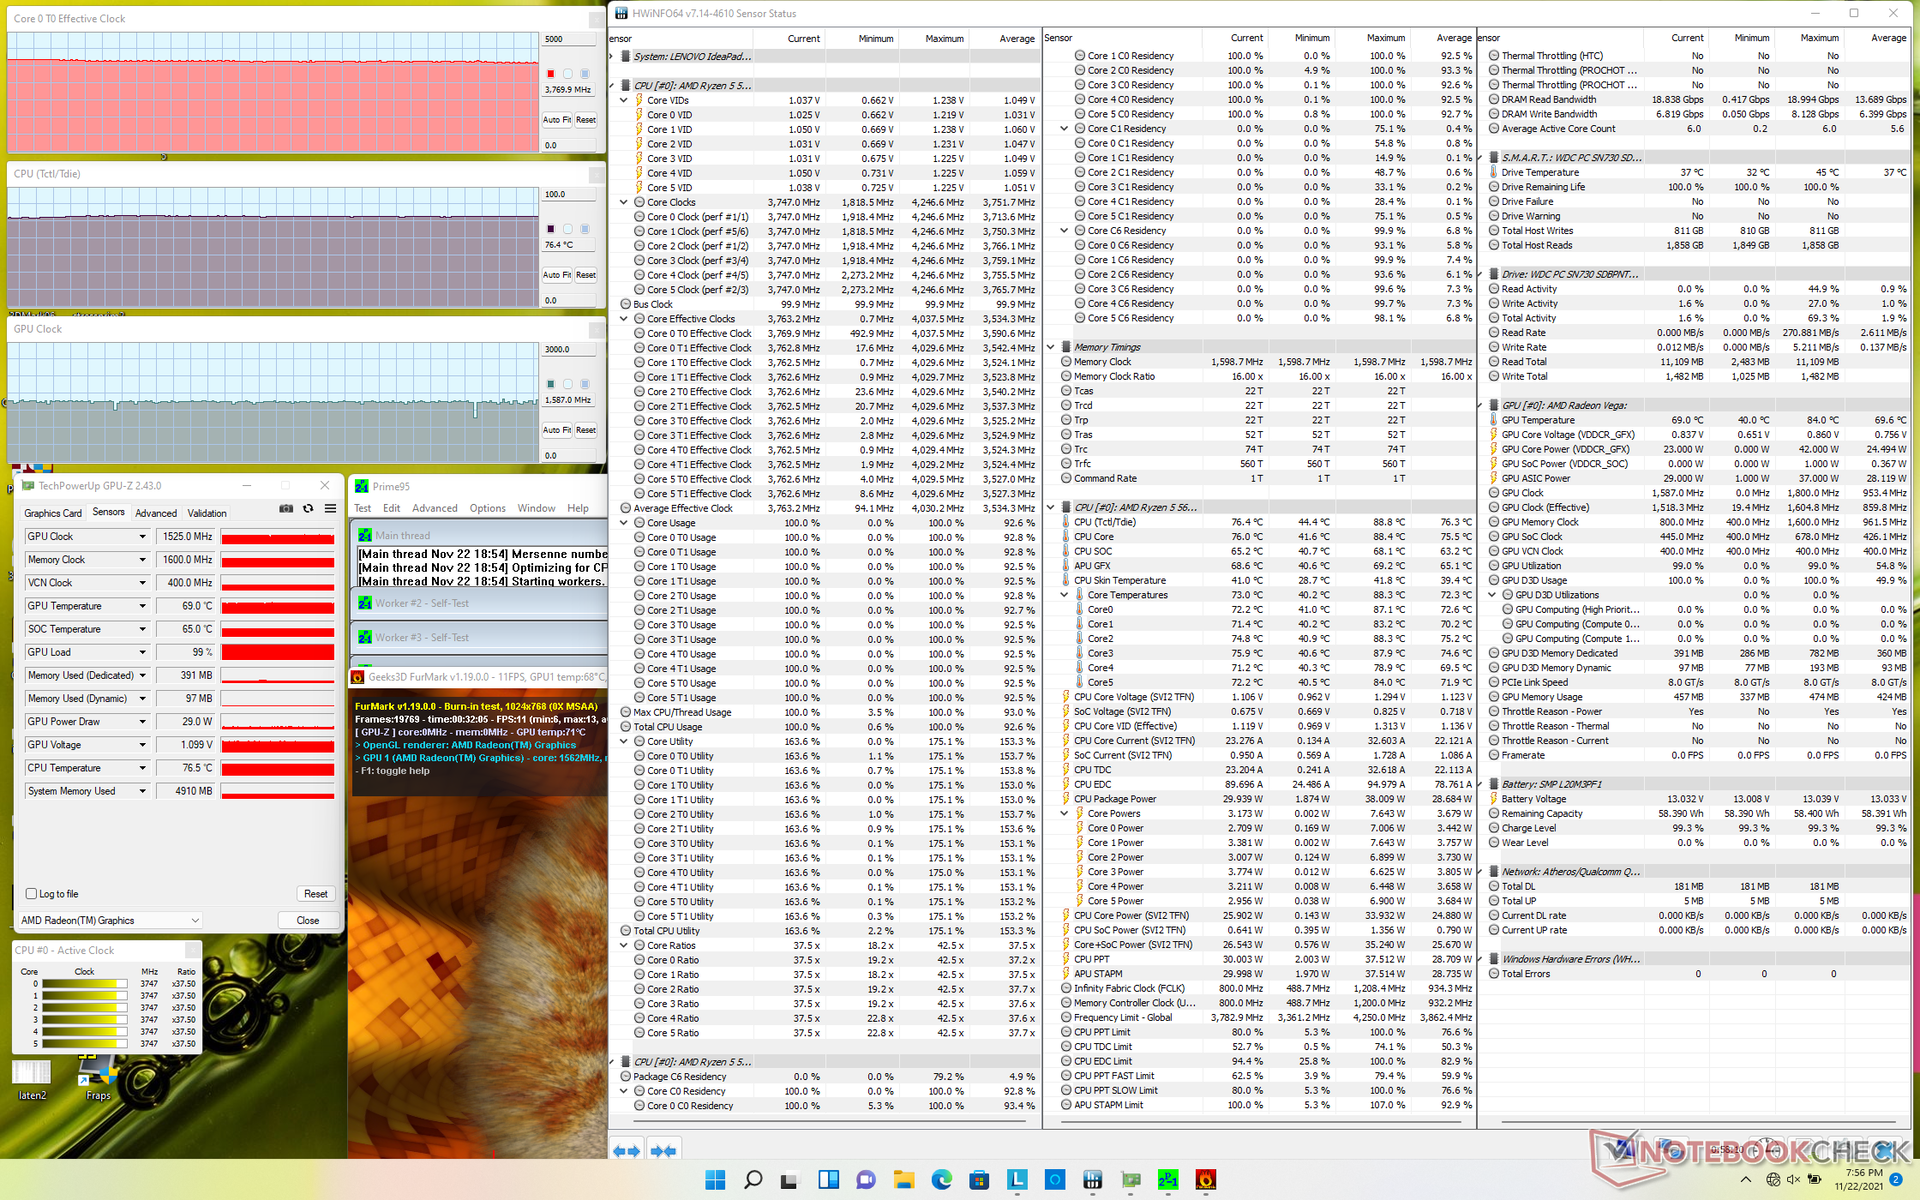Open FurMark from the taskbar
Viewport: 1920px width, 1200px height.
[1206, 1180]
